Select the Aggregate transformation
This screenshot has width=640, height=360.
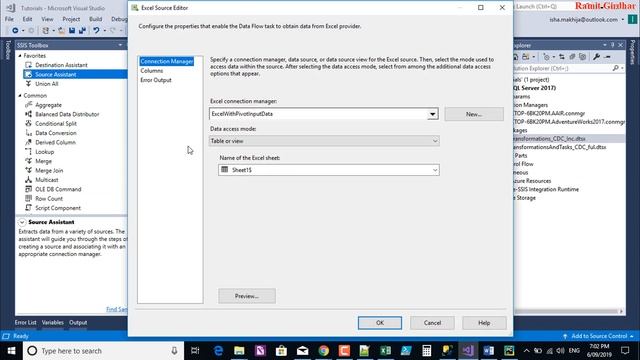coord(48,105)
